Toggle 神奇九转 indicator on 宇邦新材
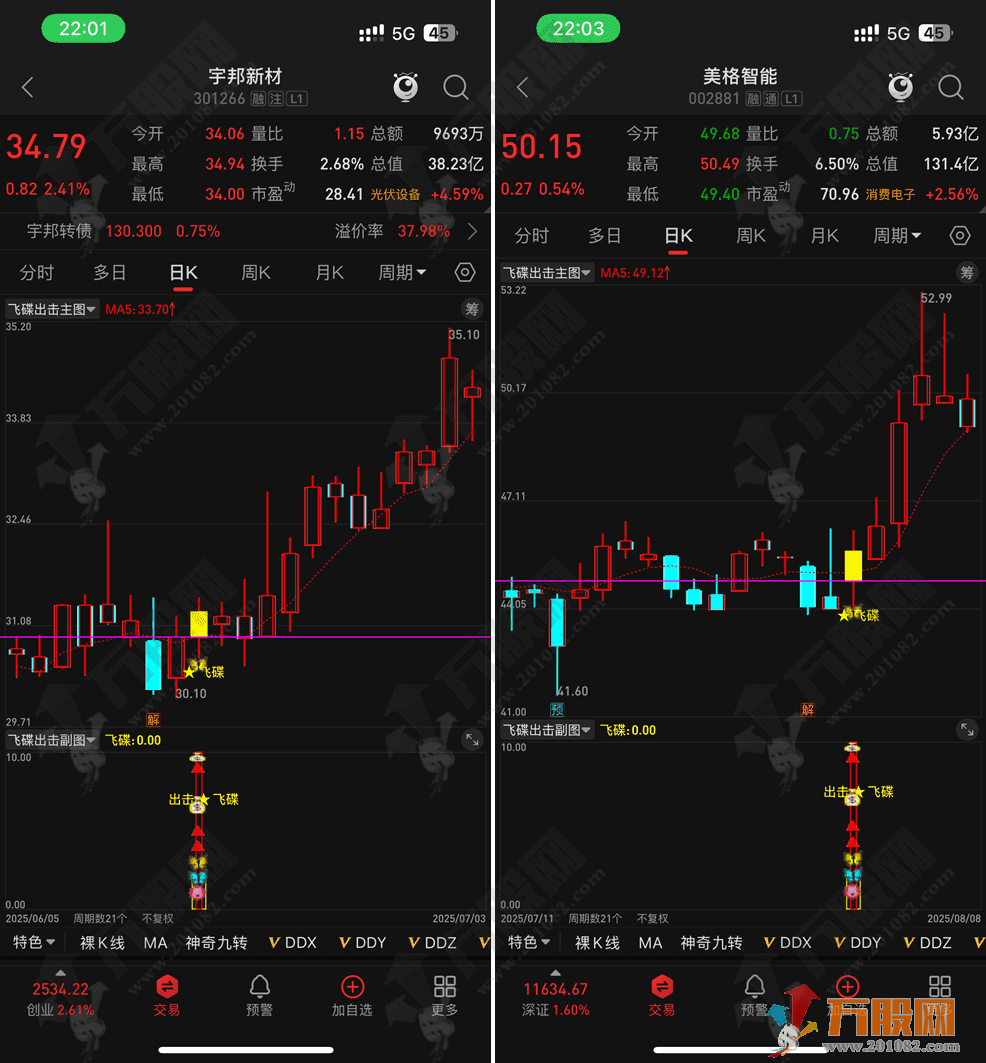Image resolution: width=986 pixels, height=1063 pixels. pyautogui.click(x=216, y=943)
